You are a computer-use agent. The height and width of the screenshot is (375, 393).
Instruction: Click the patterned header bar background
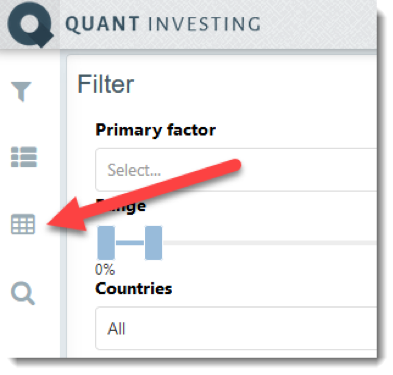(x=320, y=24)
